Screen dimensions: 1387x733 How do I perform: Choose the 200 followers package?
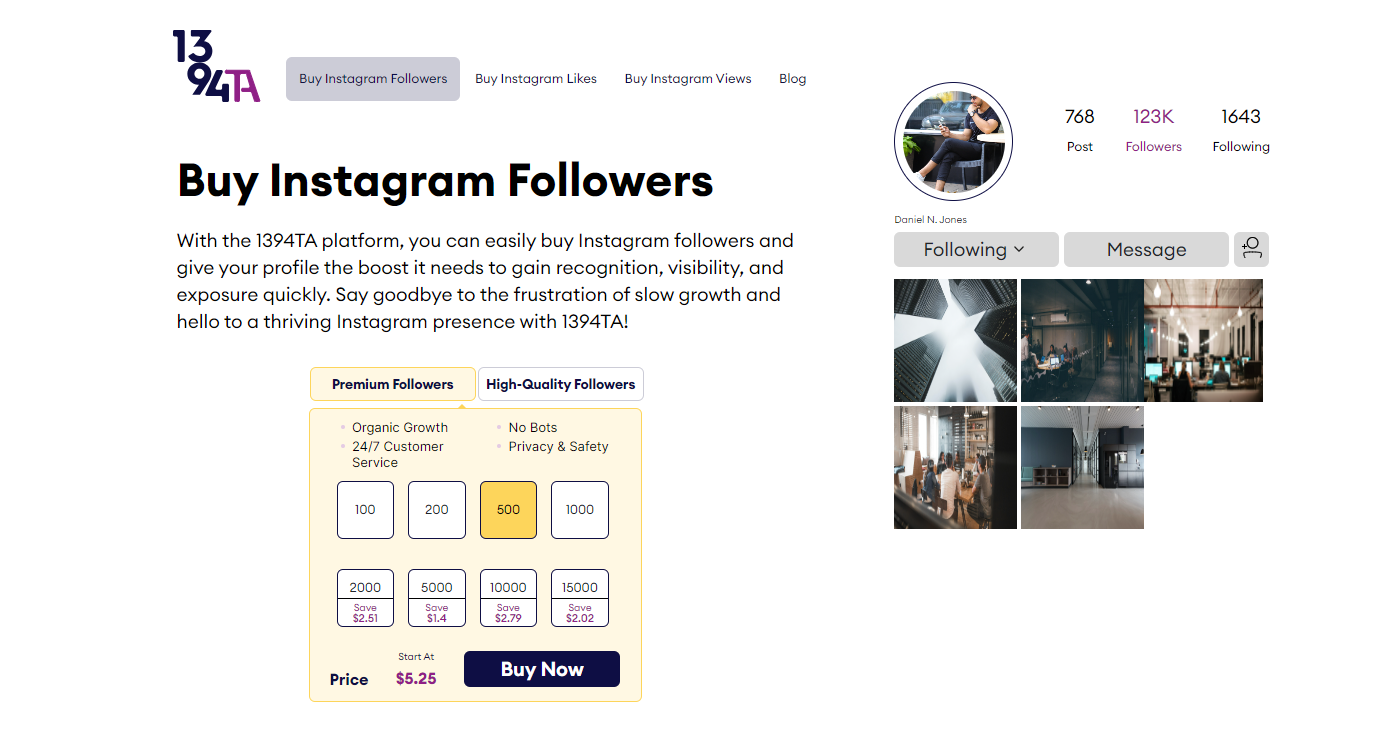[x=437, y=510]
